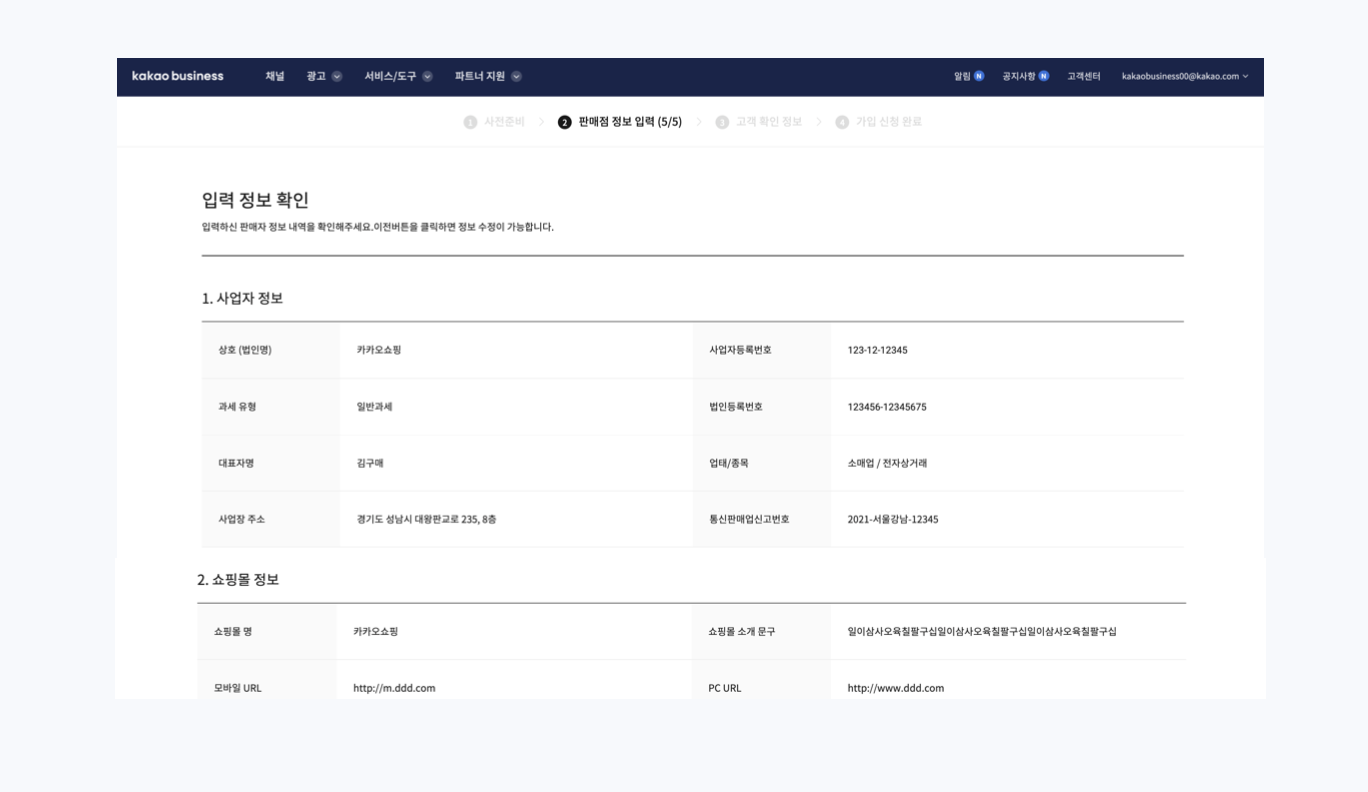Screen dimensions: 1368x792
Task: Expand the 파트너 지원 dropdown menu
Action: [x=488, y=76]
